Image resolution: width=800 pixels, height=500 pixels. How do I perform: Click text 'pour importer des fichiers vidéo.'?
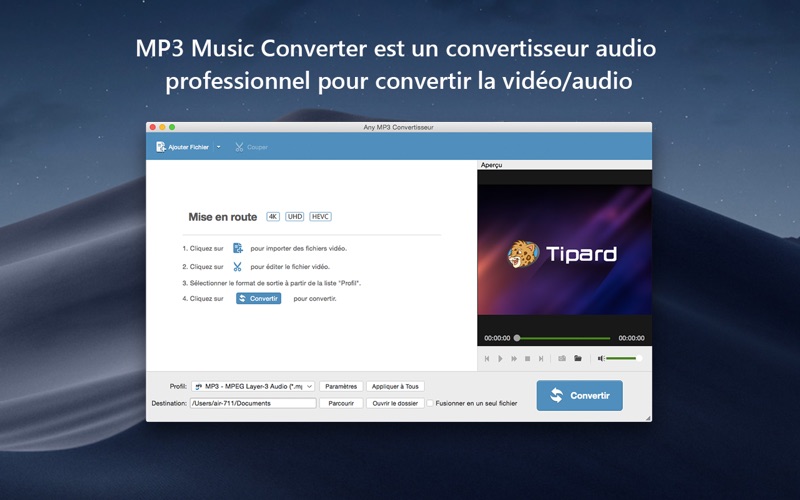point(298,248)
